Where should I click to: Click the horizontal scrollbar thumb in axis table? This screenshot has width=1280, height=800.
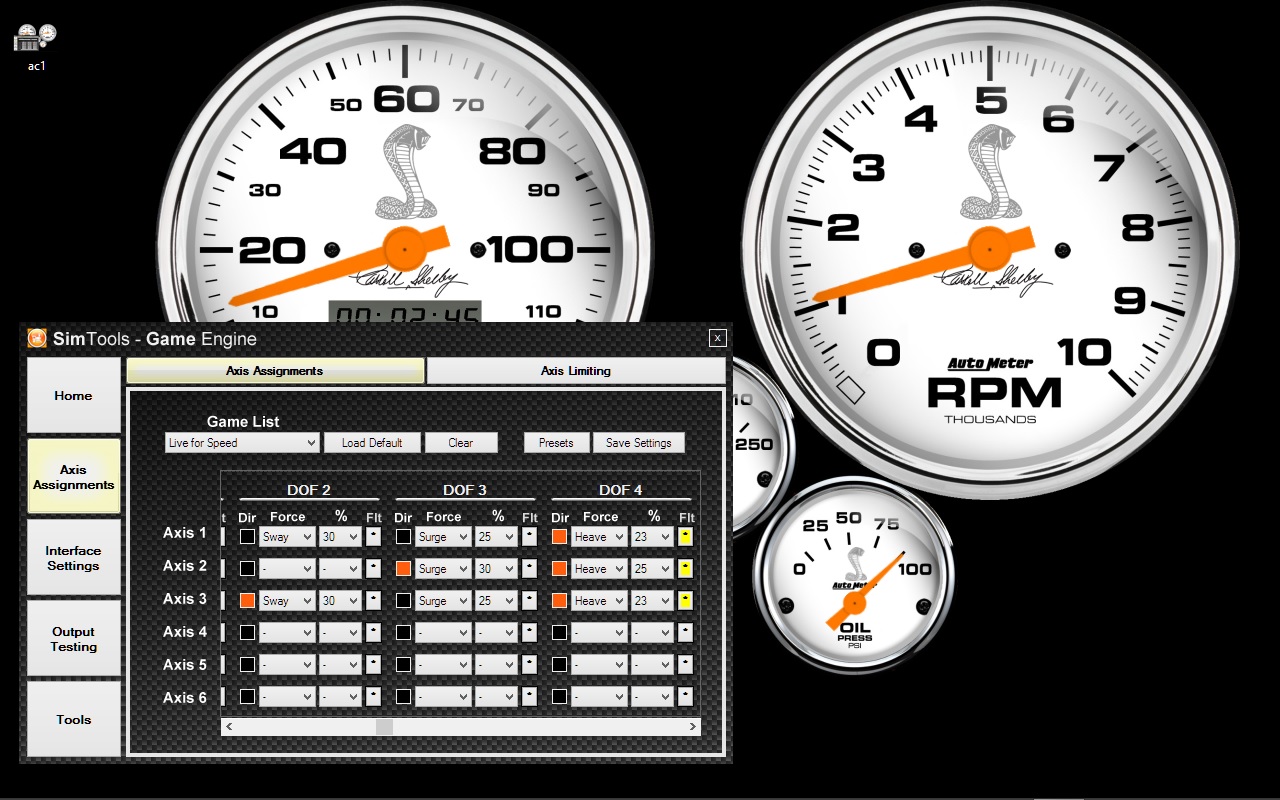[x=384, y=727]
